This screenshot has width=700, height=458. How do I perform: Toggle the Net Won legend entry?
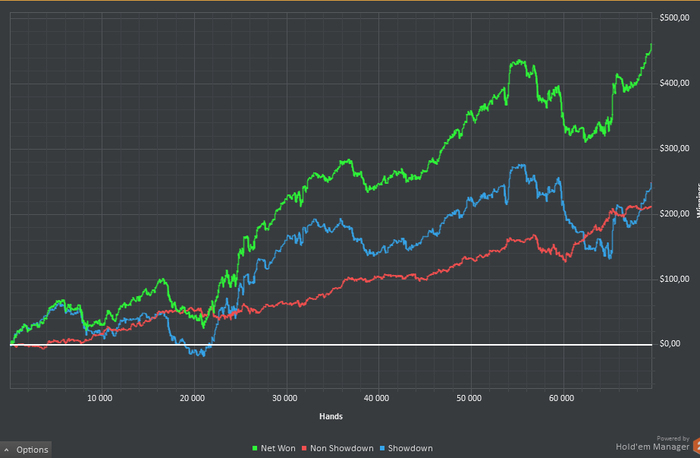click(x=274, y=448)
